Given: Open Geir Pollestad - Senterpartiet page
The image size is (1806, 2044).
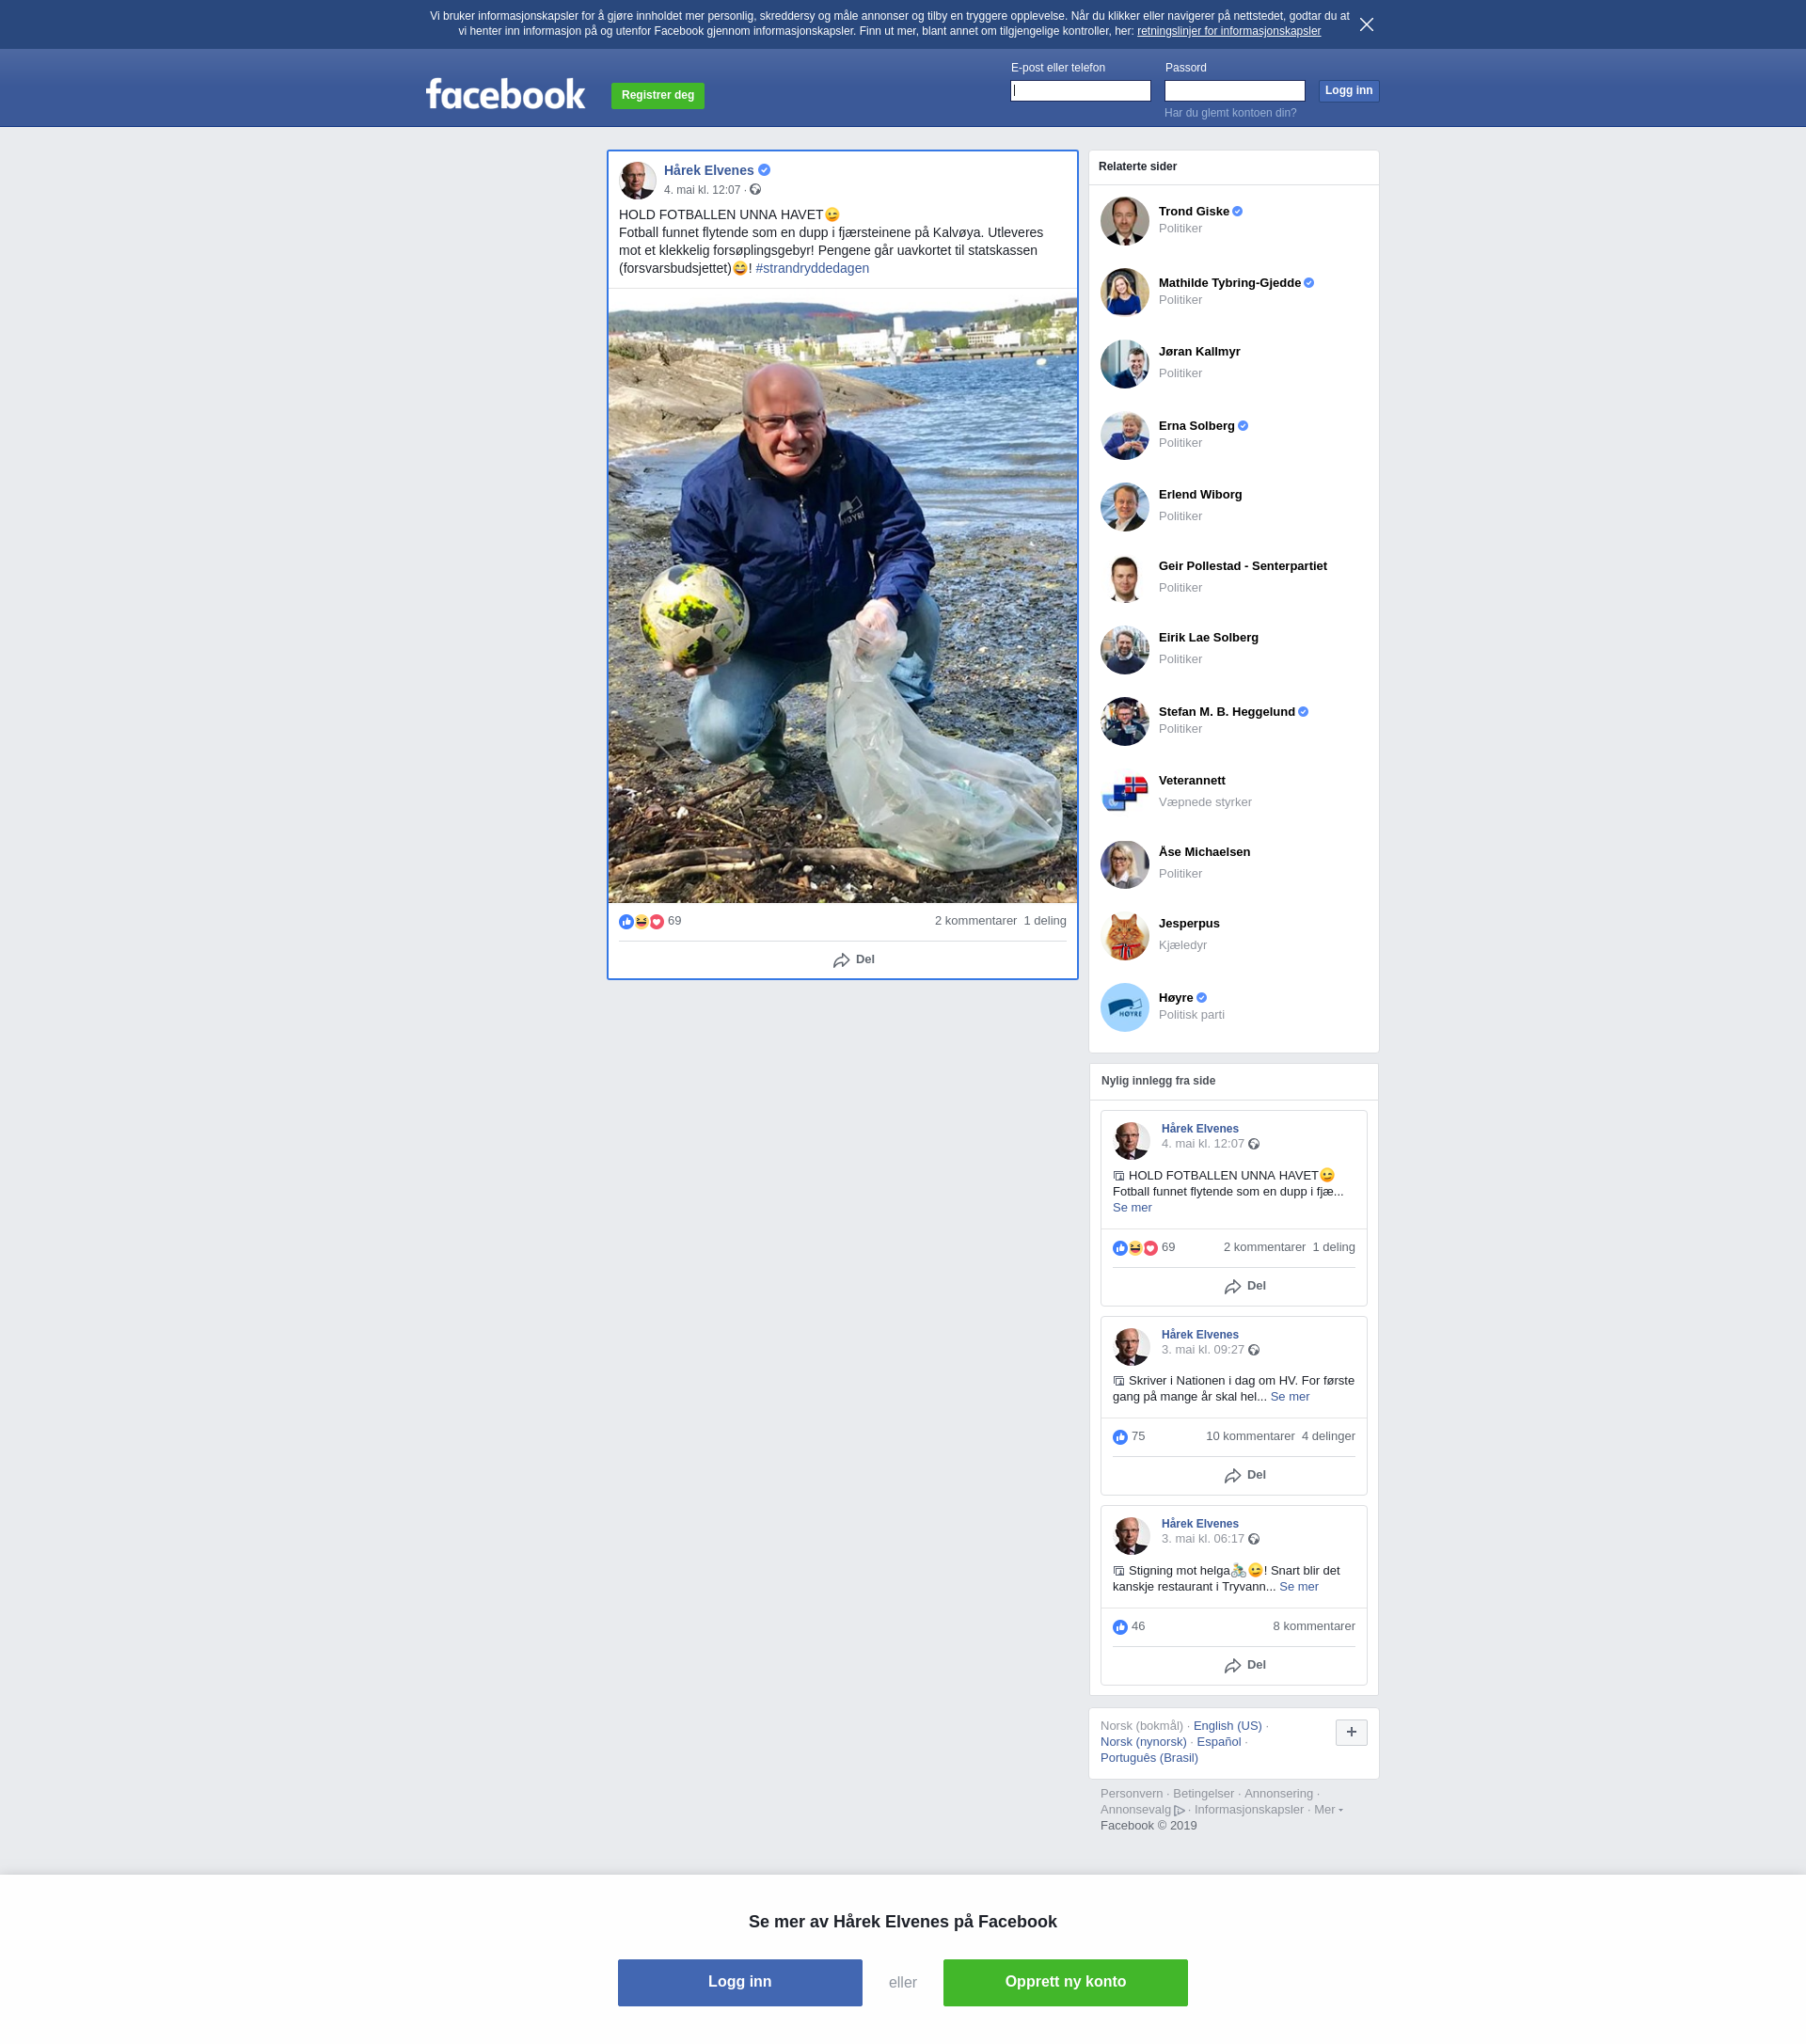Looking at the screenshot, I should (1242, 566).
